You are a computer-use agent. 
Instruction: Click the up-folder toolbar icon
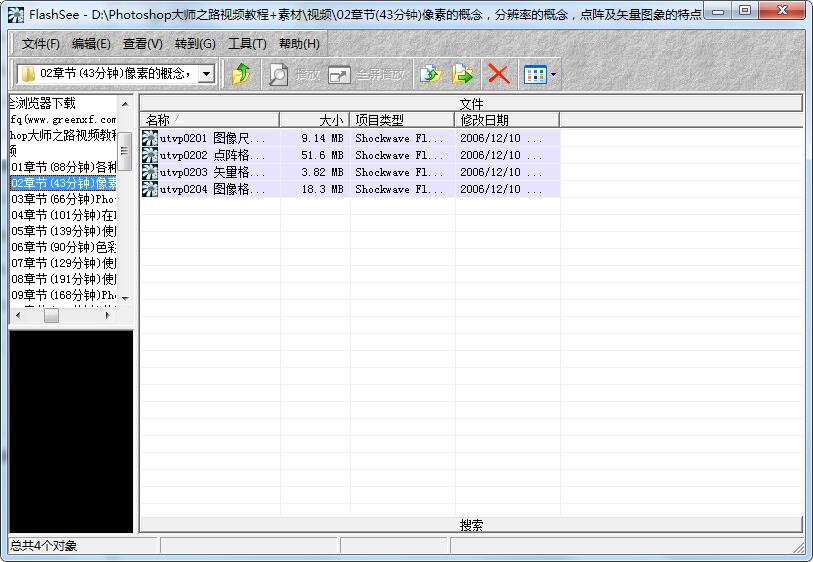241,74
